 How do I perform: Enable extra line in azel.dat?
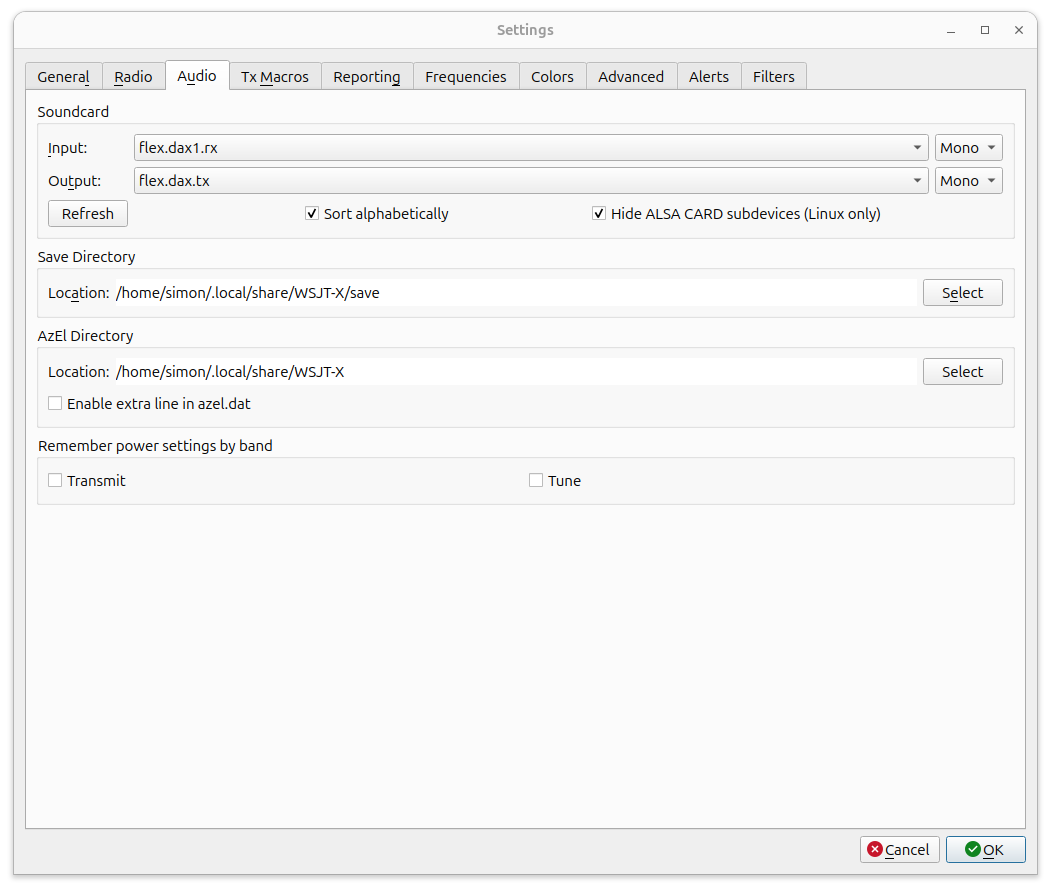[x=56, y=404]
